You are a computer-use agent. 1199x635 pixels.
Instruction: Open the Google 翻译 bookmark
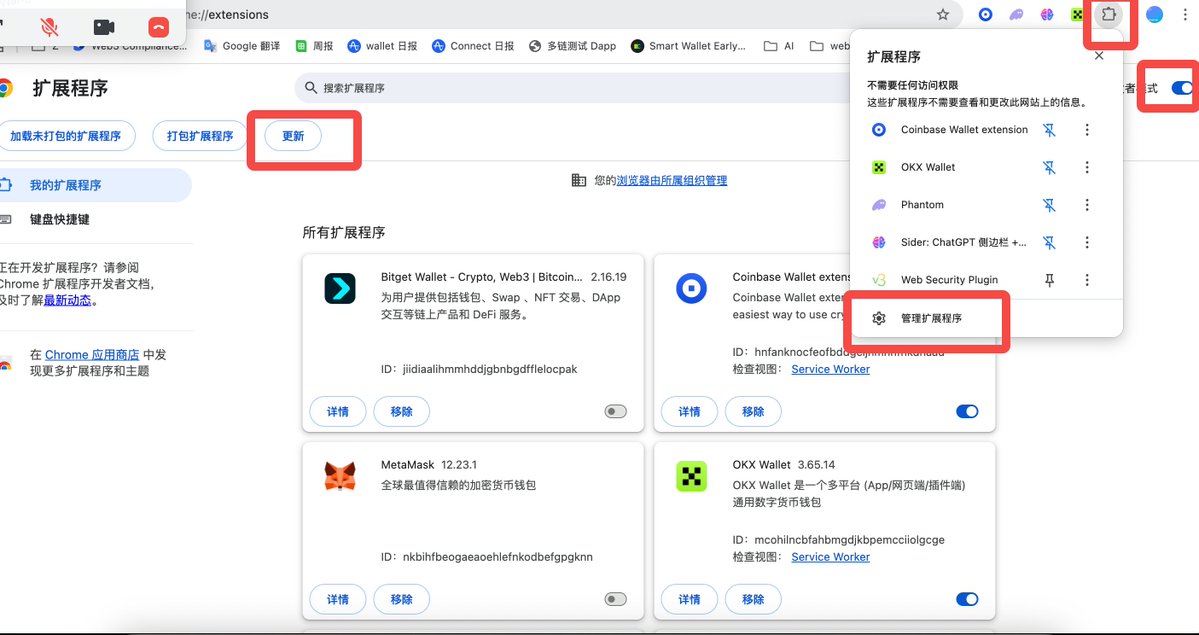[242, 46]
